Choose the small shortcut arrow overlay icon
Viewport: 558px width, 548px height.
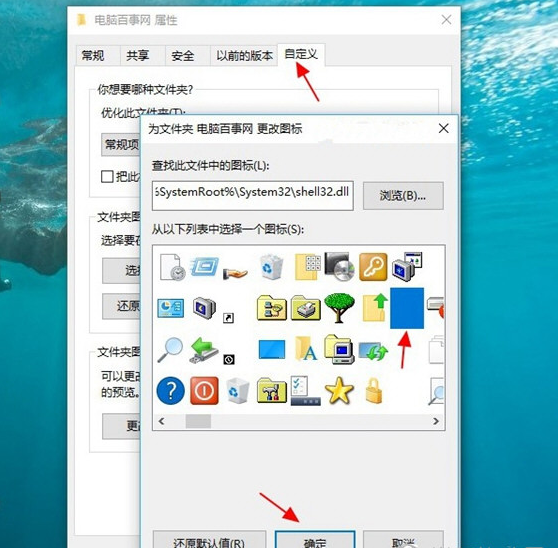click(x=228, y=318)
